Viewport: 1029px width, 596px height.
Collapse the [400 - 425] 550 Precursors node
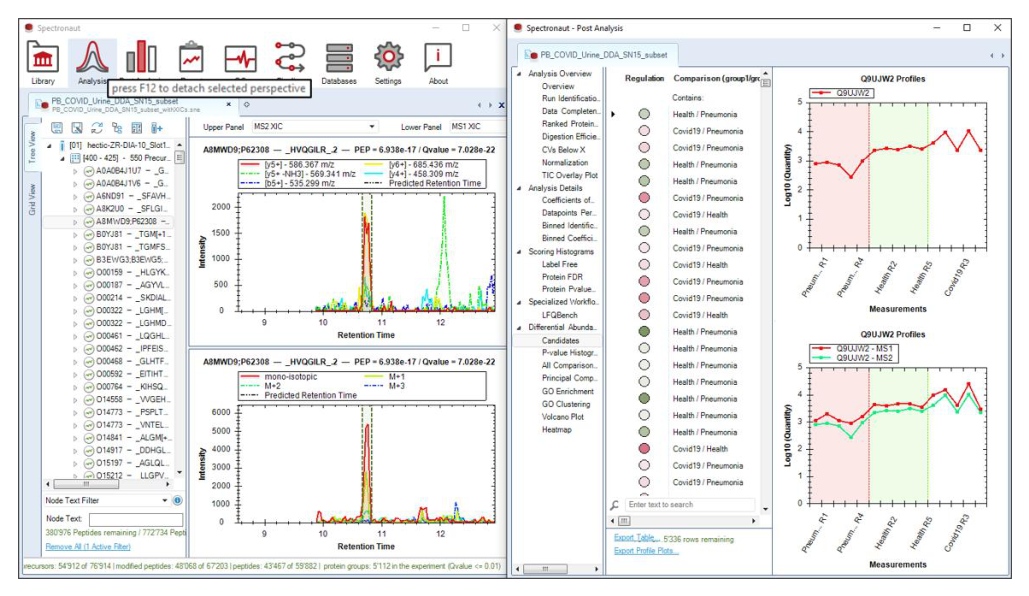point(62,158)
